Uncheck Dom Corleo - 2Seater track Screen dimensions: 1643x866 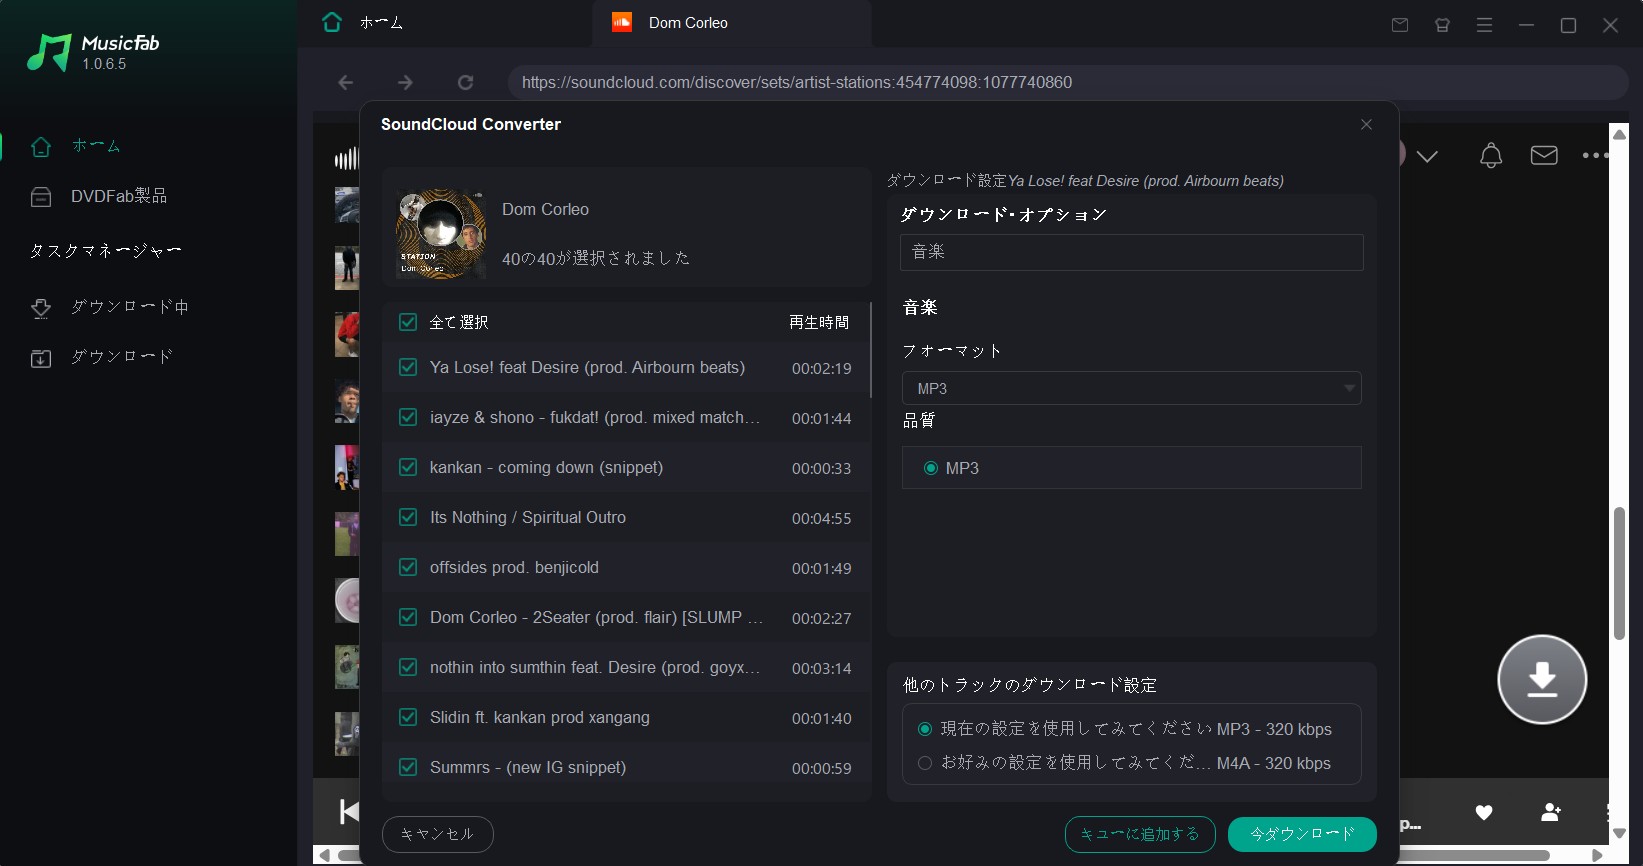408,617
